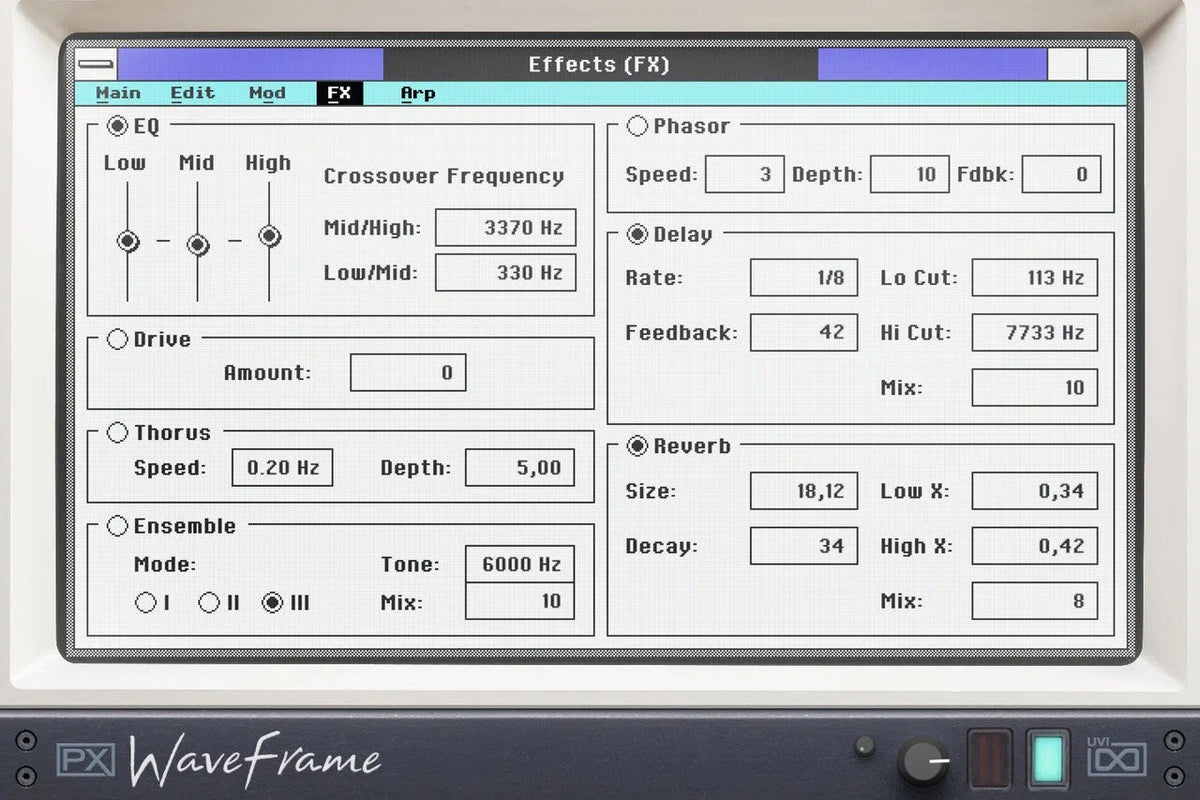Click the Phasor Depth value box
The width and height of the screenshot is (1200, 800).
coord(911,173)
